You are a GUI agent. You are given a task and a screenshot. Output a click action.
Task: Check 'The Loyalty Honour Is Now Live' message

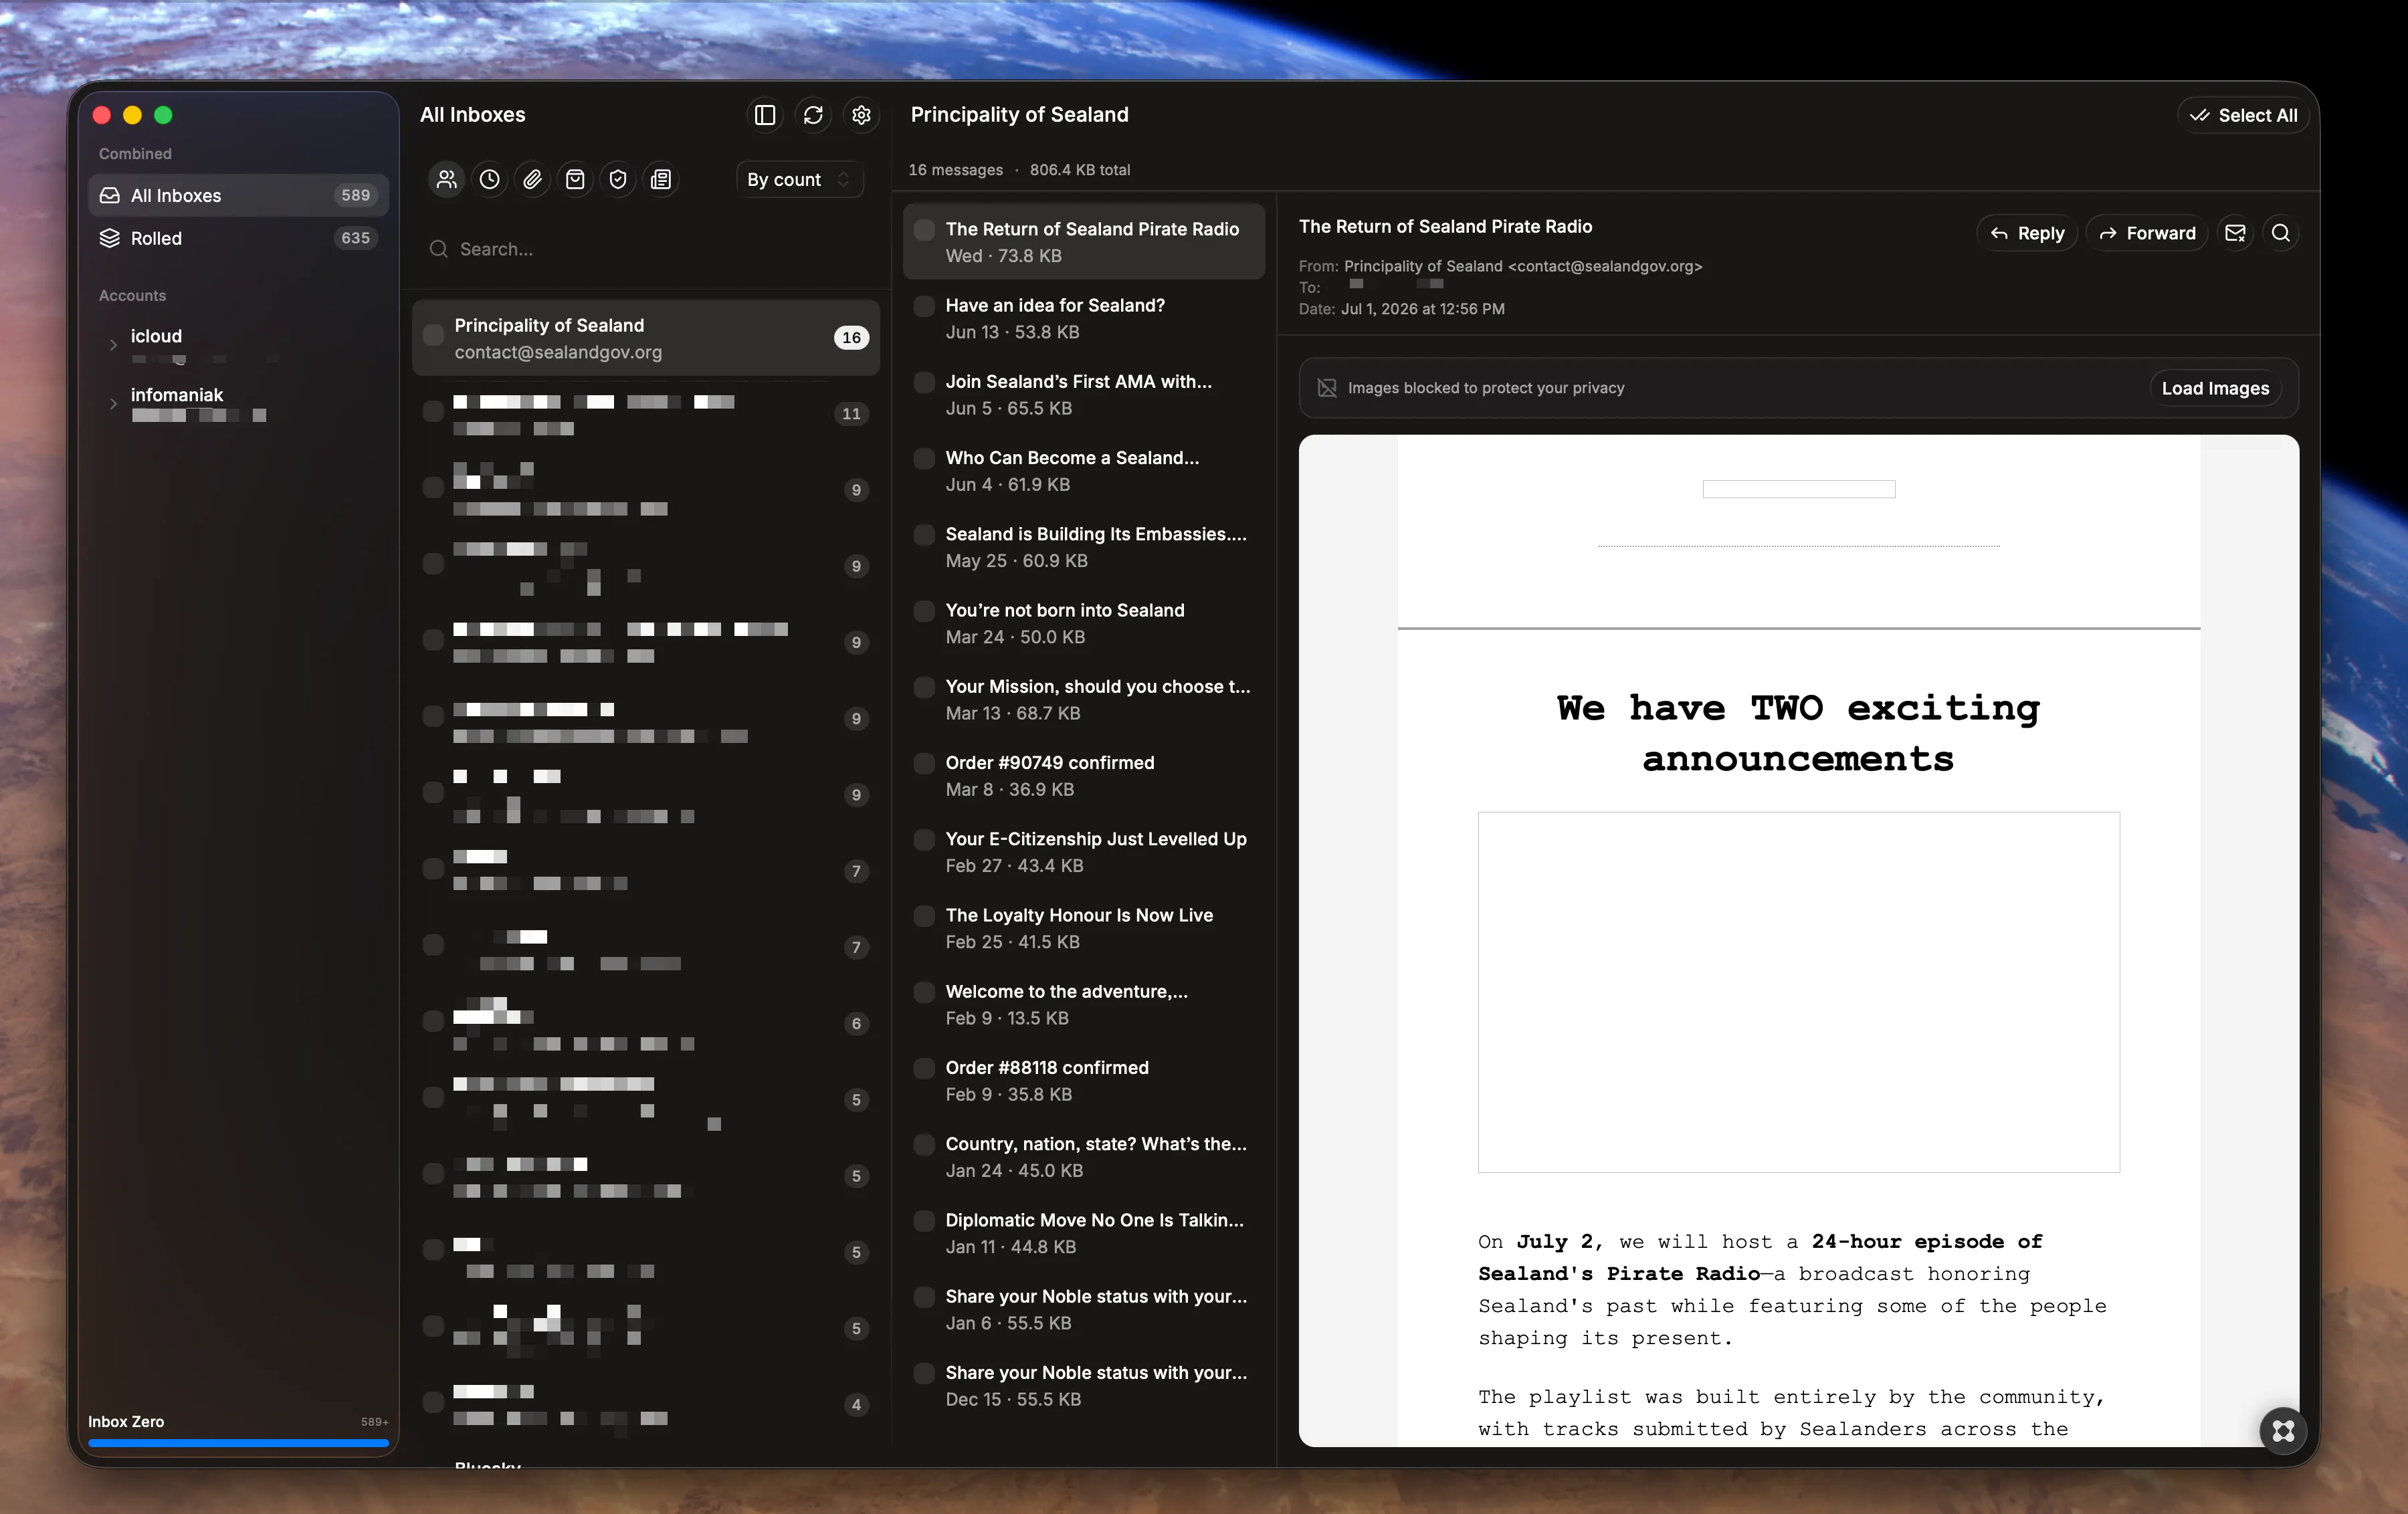click(x=925, y=916)
